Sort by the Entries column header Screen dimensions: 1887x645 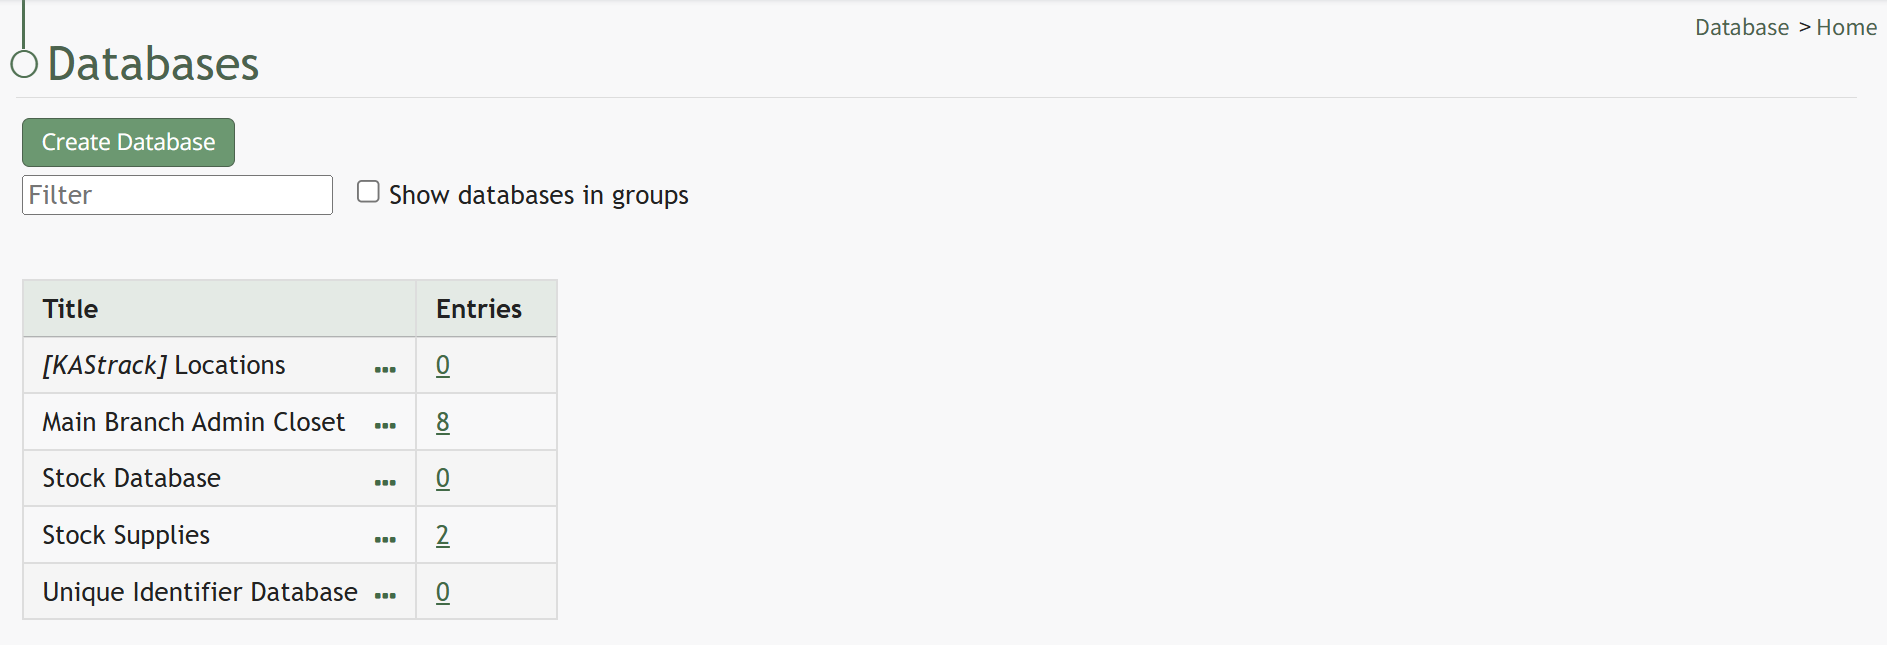(x=479, y=309)
